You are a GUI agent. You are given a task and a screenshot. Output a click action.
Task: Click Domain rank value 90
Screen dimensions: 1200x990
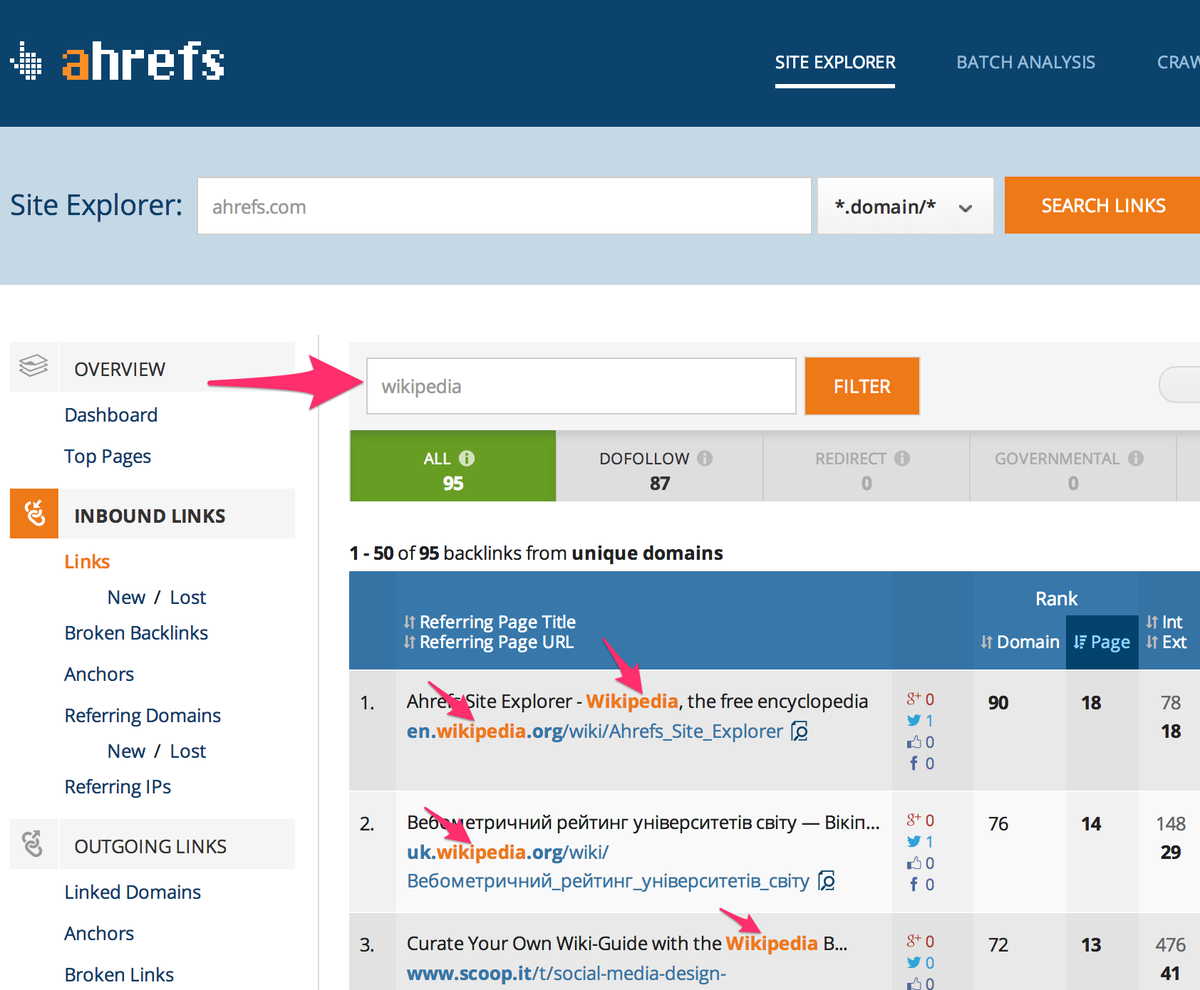click(998, 703)
